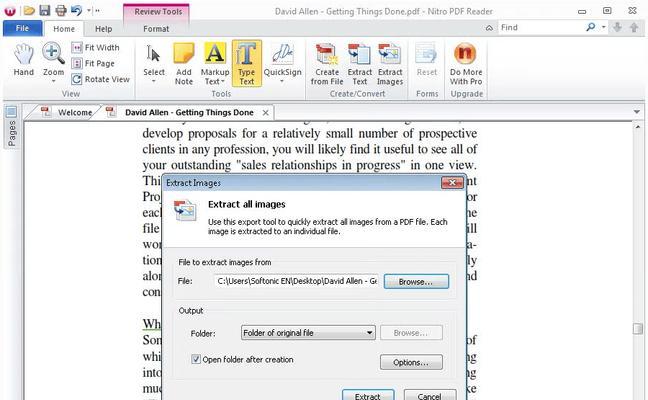Viewport: 648px width, 400px height.
Task: Click the vertical scrollbar thumb
Action: (638, 329)
